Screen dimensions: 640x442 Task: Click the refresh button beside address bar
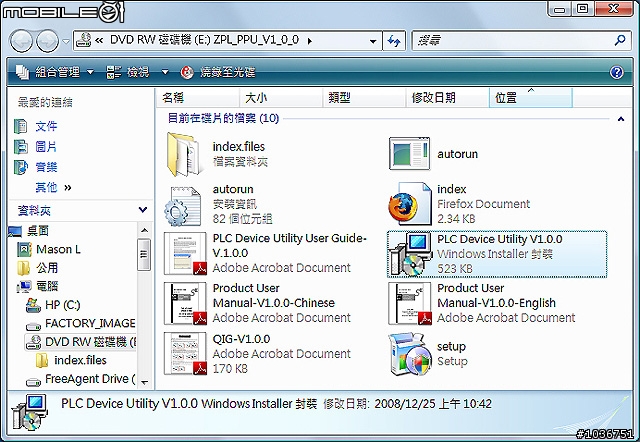pyautogui.click(x=394, y=41)
